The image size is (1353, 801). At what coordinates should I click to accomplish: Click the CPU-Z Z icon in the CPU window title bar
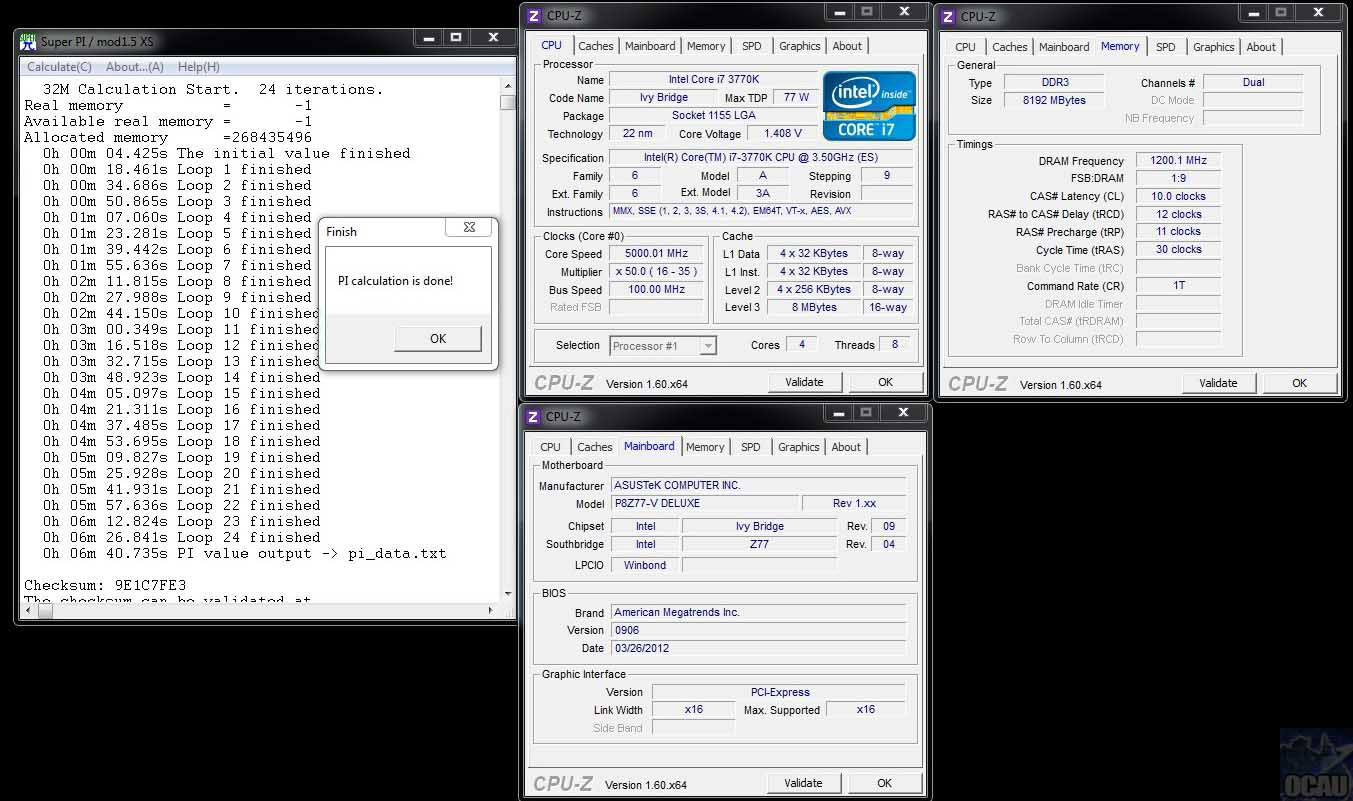(x=533, y=16)
